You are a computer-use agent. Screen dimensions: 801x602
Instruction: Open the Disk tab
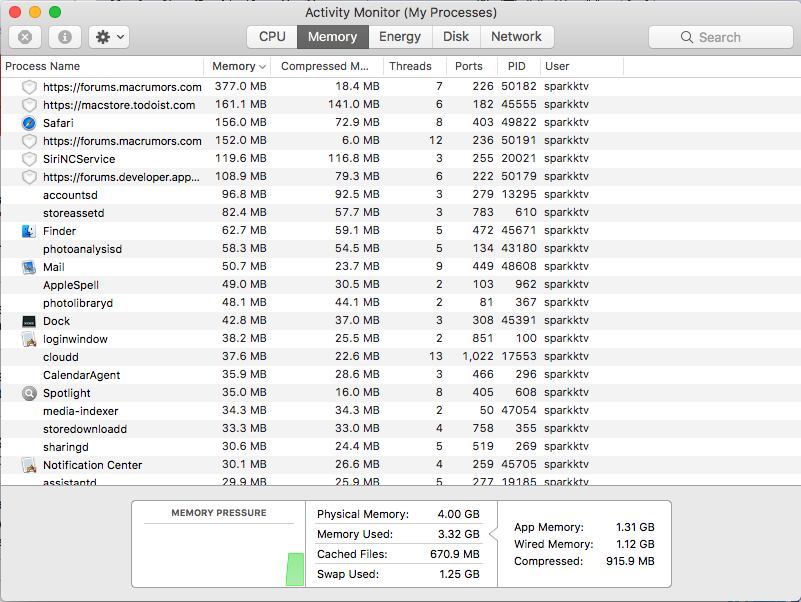pyautogui.click(x=456, y=37)
